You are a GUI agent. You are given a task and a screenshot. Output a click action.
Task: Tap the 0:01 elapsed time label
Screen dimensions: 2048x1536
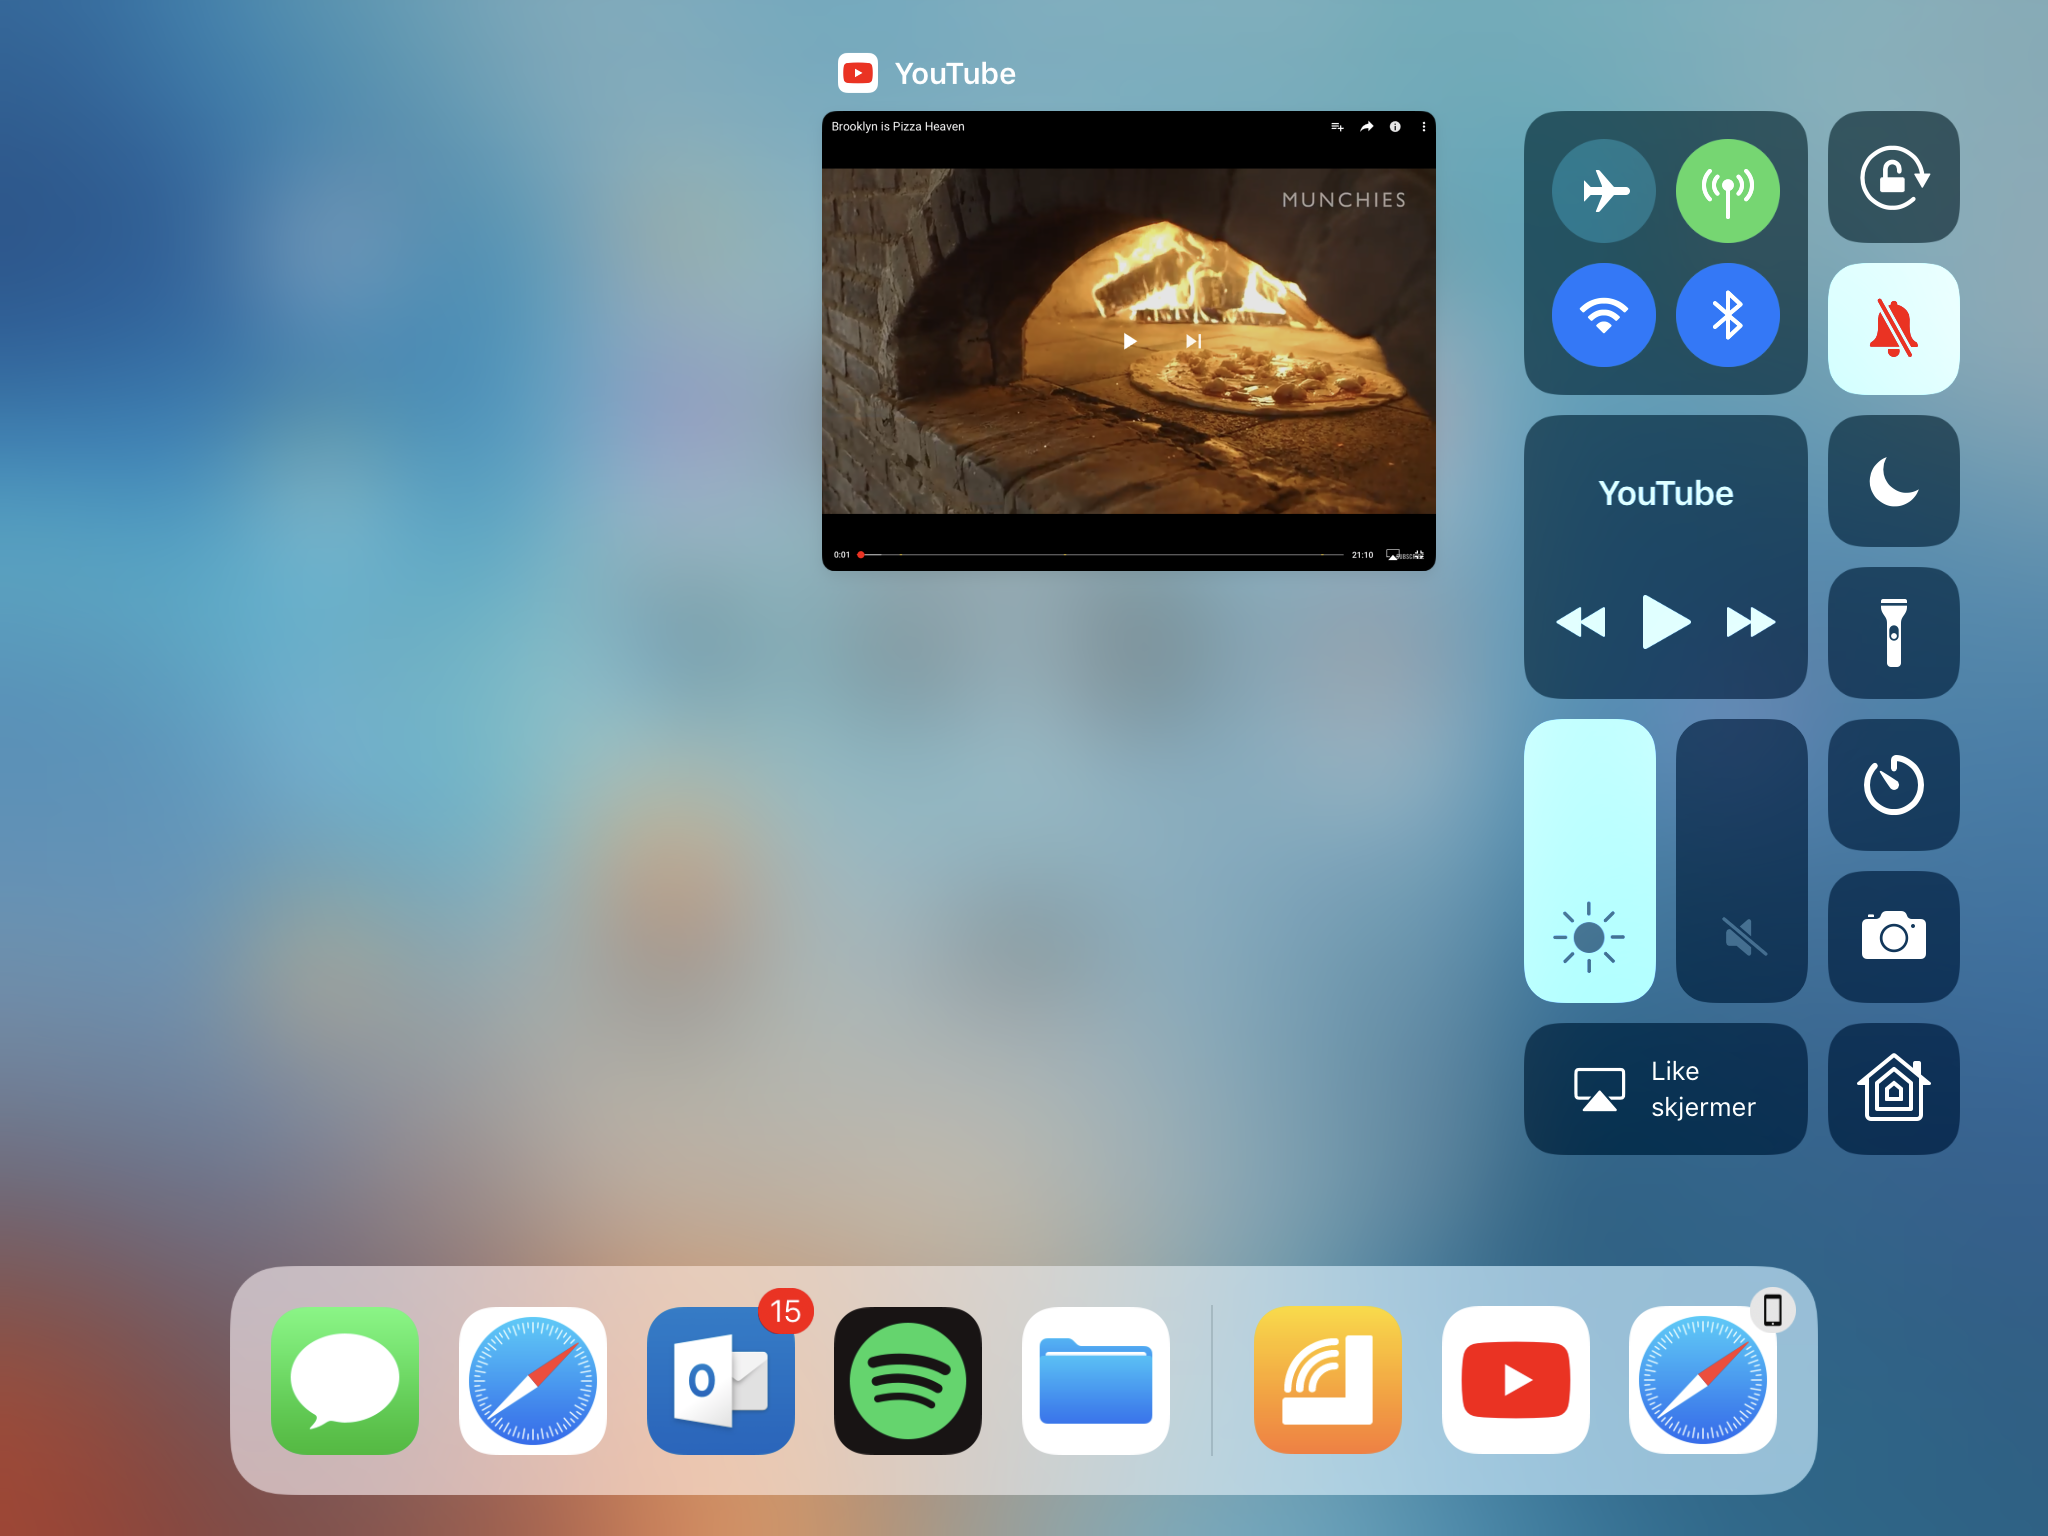842,555
